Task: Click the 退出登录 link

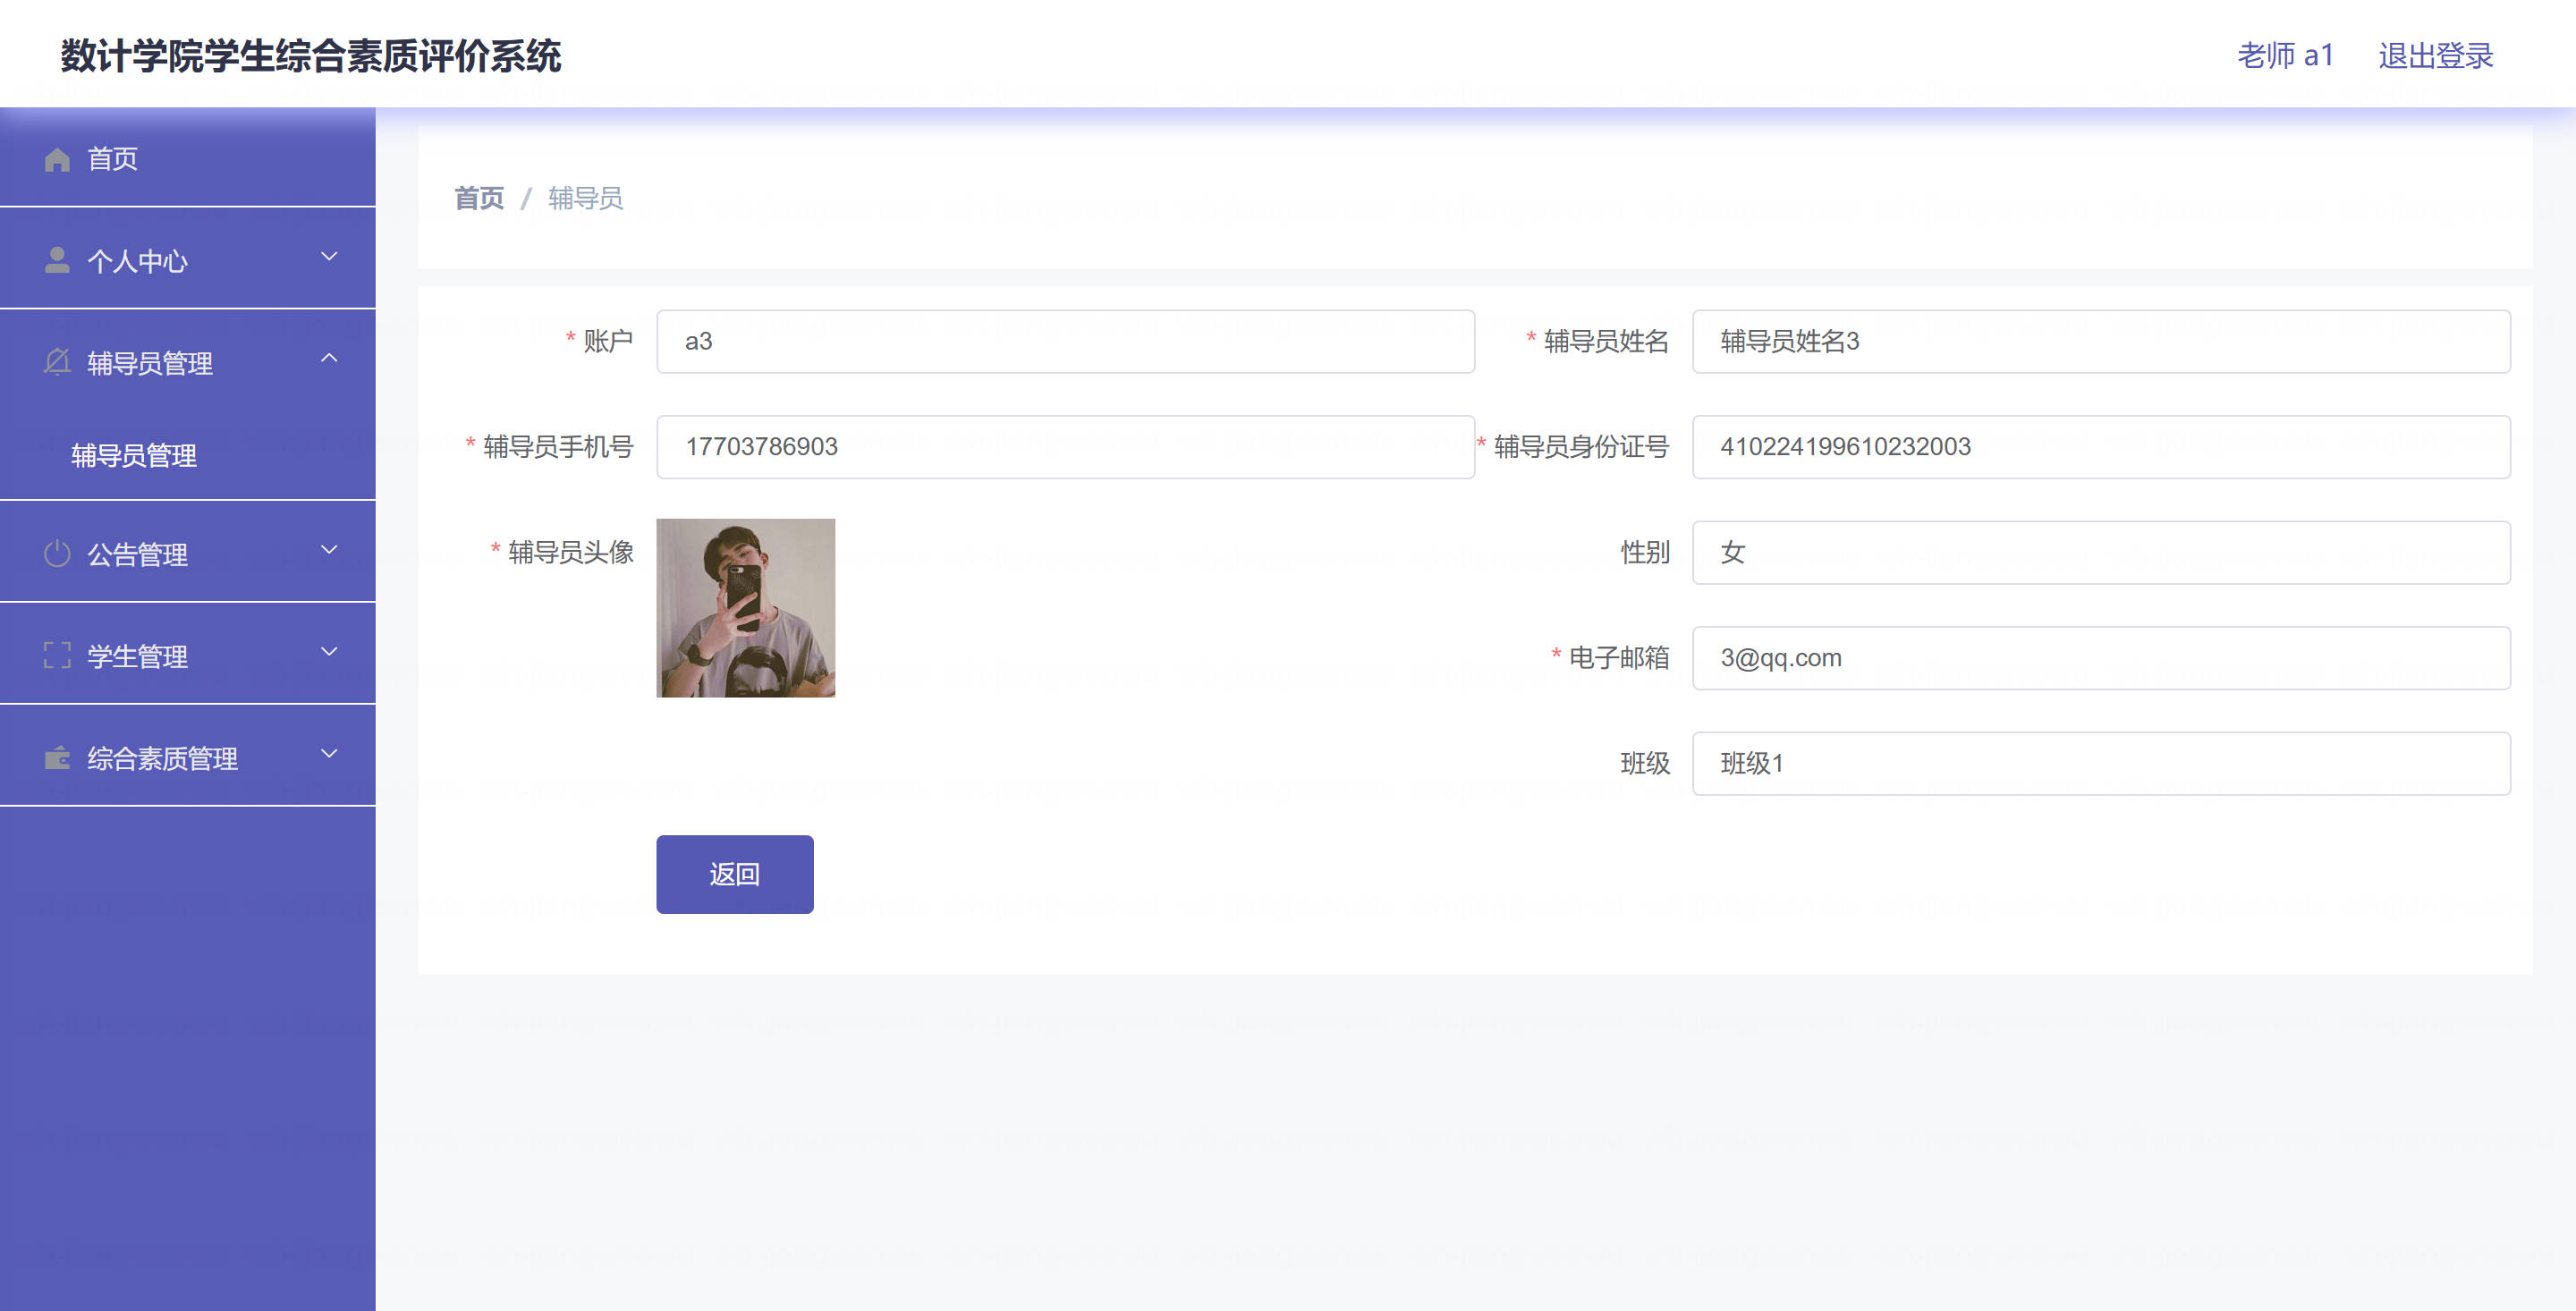Action: (x=2436, y=55)
